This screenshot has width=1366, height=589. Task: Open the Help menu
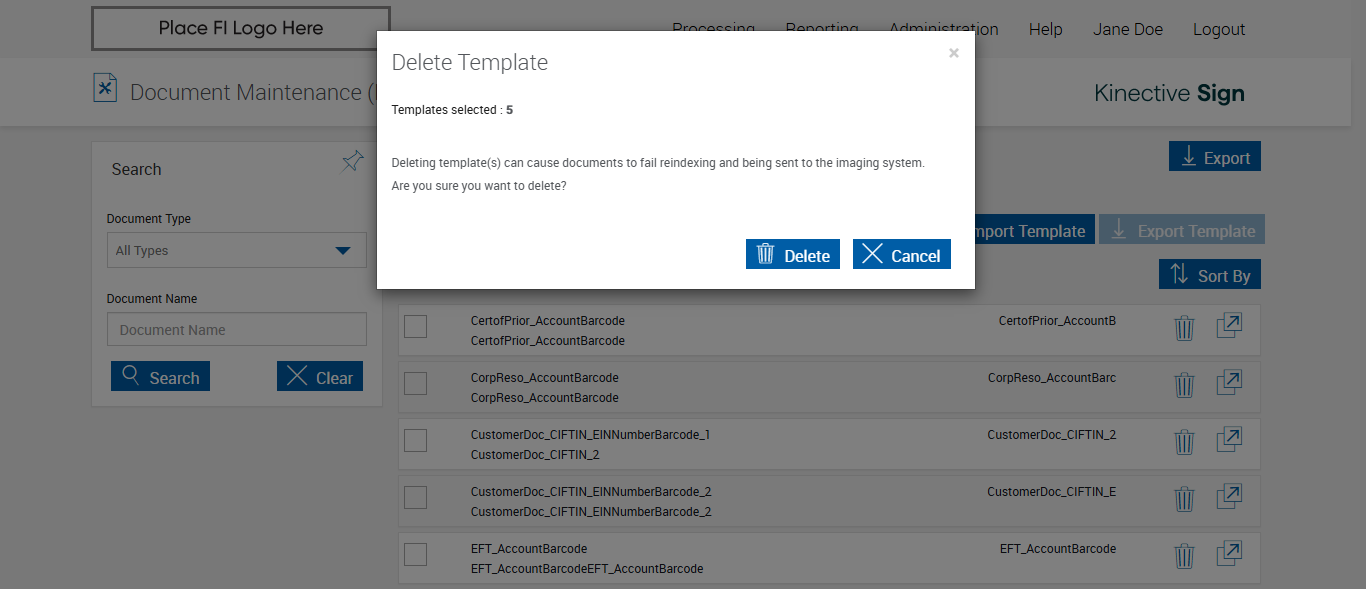click(x=1045, y=30)
